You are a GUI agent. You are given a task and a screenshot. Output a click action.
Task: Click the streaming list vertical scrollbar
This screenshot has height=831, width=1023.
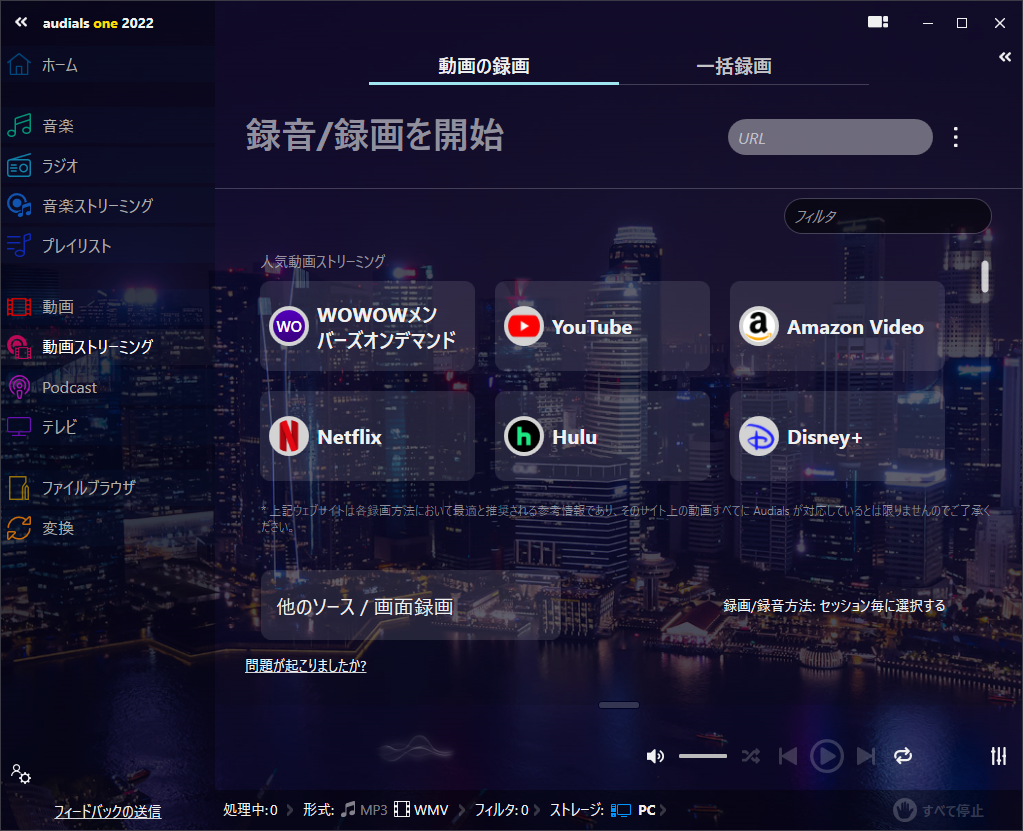985,277
